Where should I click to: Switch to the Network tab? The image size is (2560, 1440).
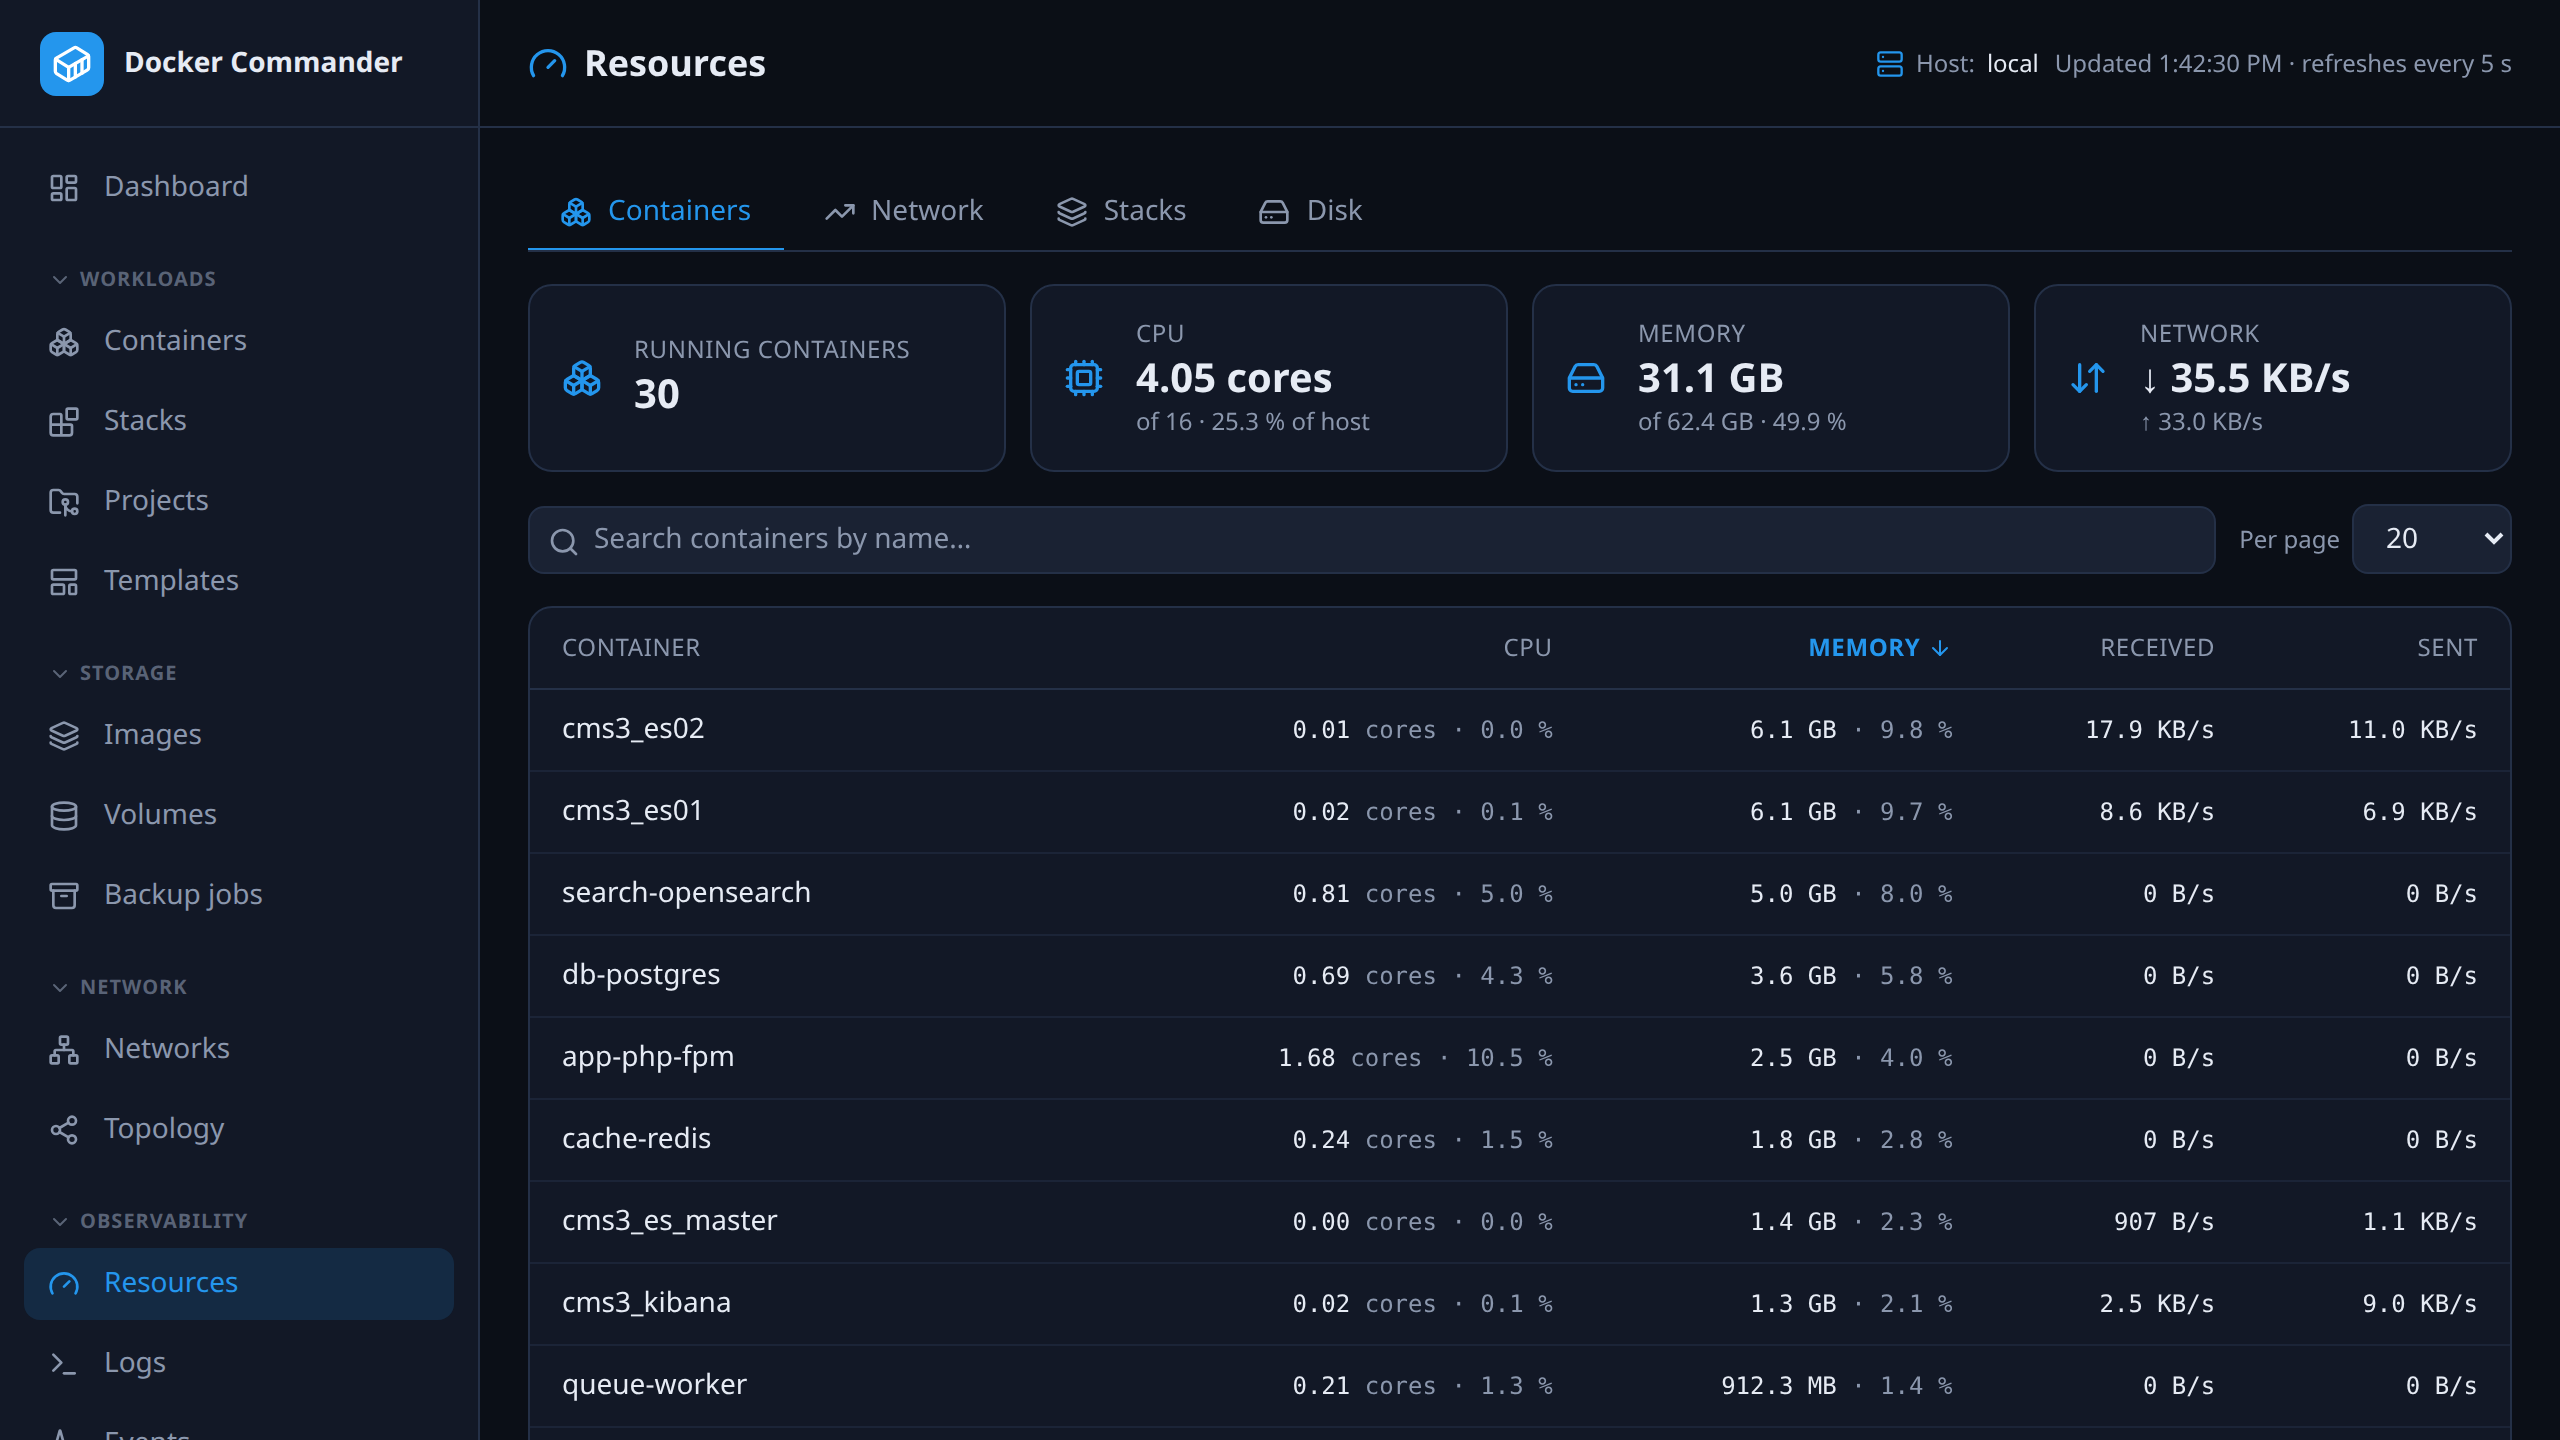coord(904,211)
